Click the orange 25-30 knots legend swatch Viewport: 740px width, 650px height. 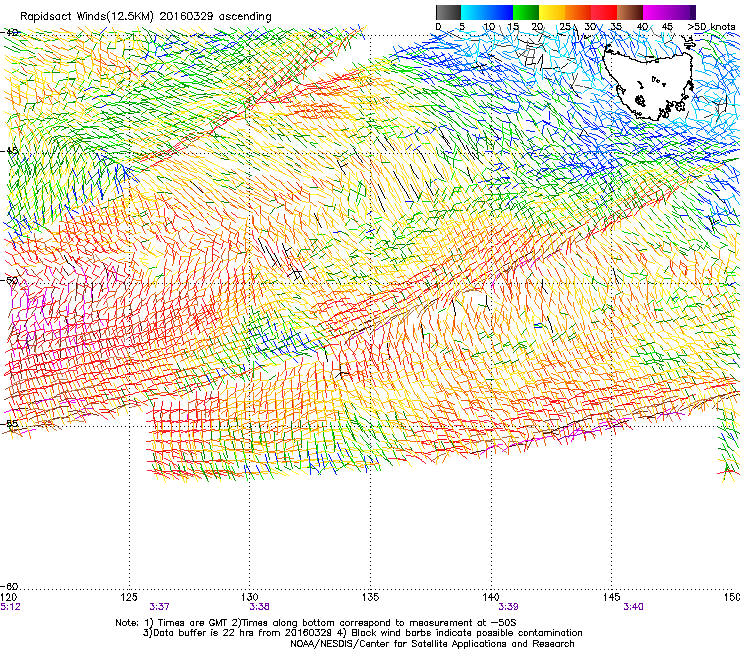coord(578,12)
